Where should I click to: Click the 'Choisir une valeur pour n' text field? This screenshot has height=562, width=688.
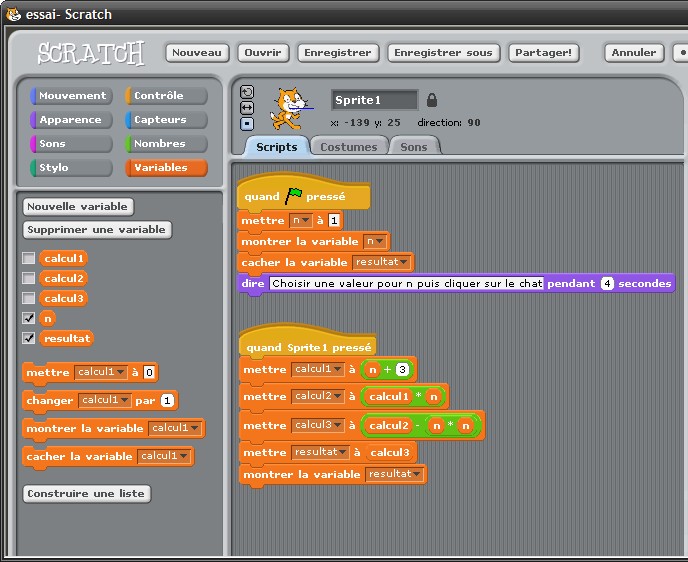407,283
